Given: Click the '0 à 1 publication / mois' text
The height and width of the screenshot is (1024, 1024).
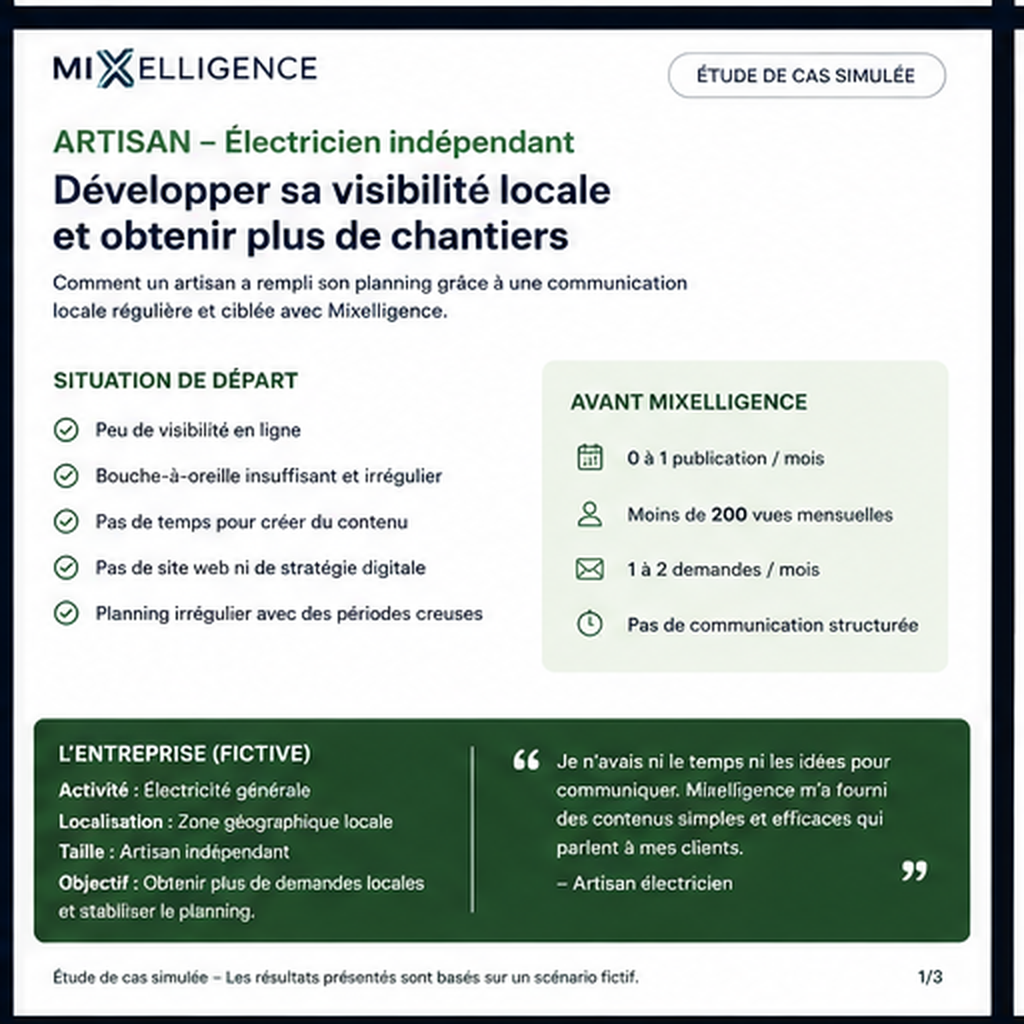Looking at the screenshot, I should (726, 458).
